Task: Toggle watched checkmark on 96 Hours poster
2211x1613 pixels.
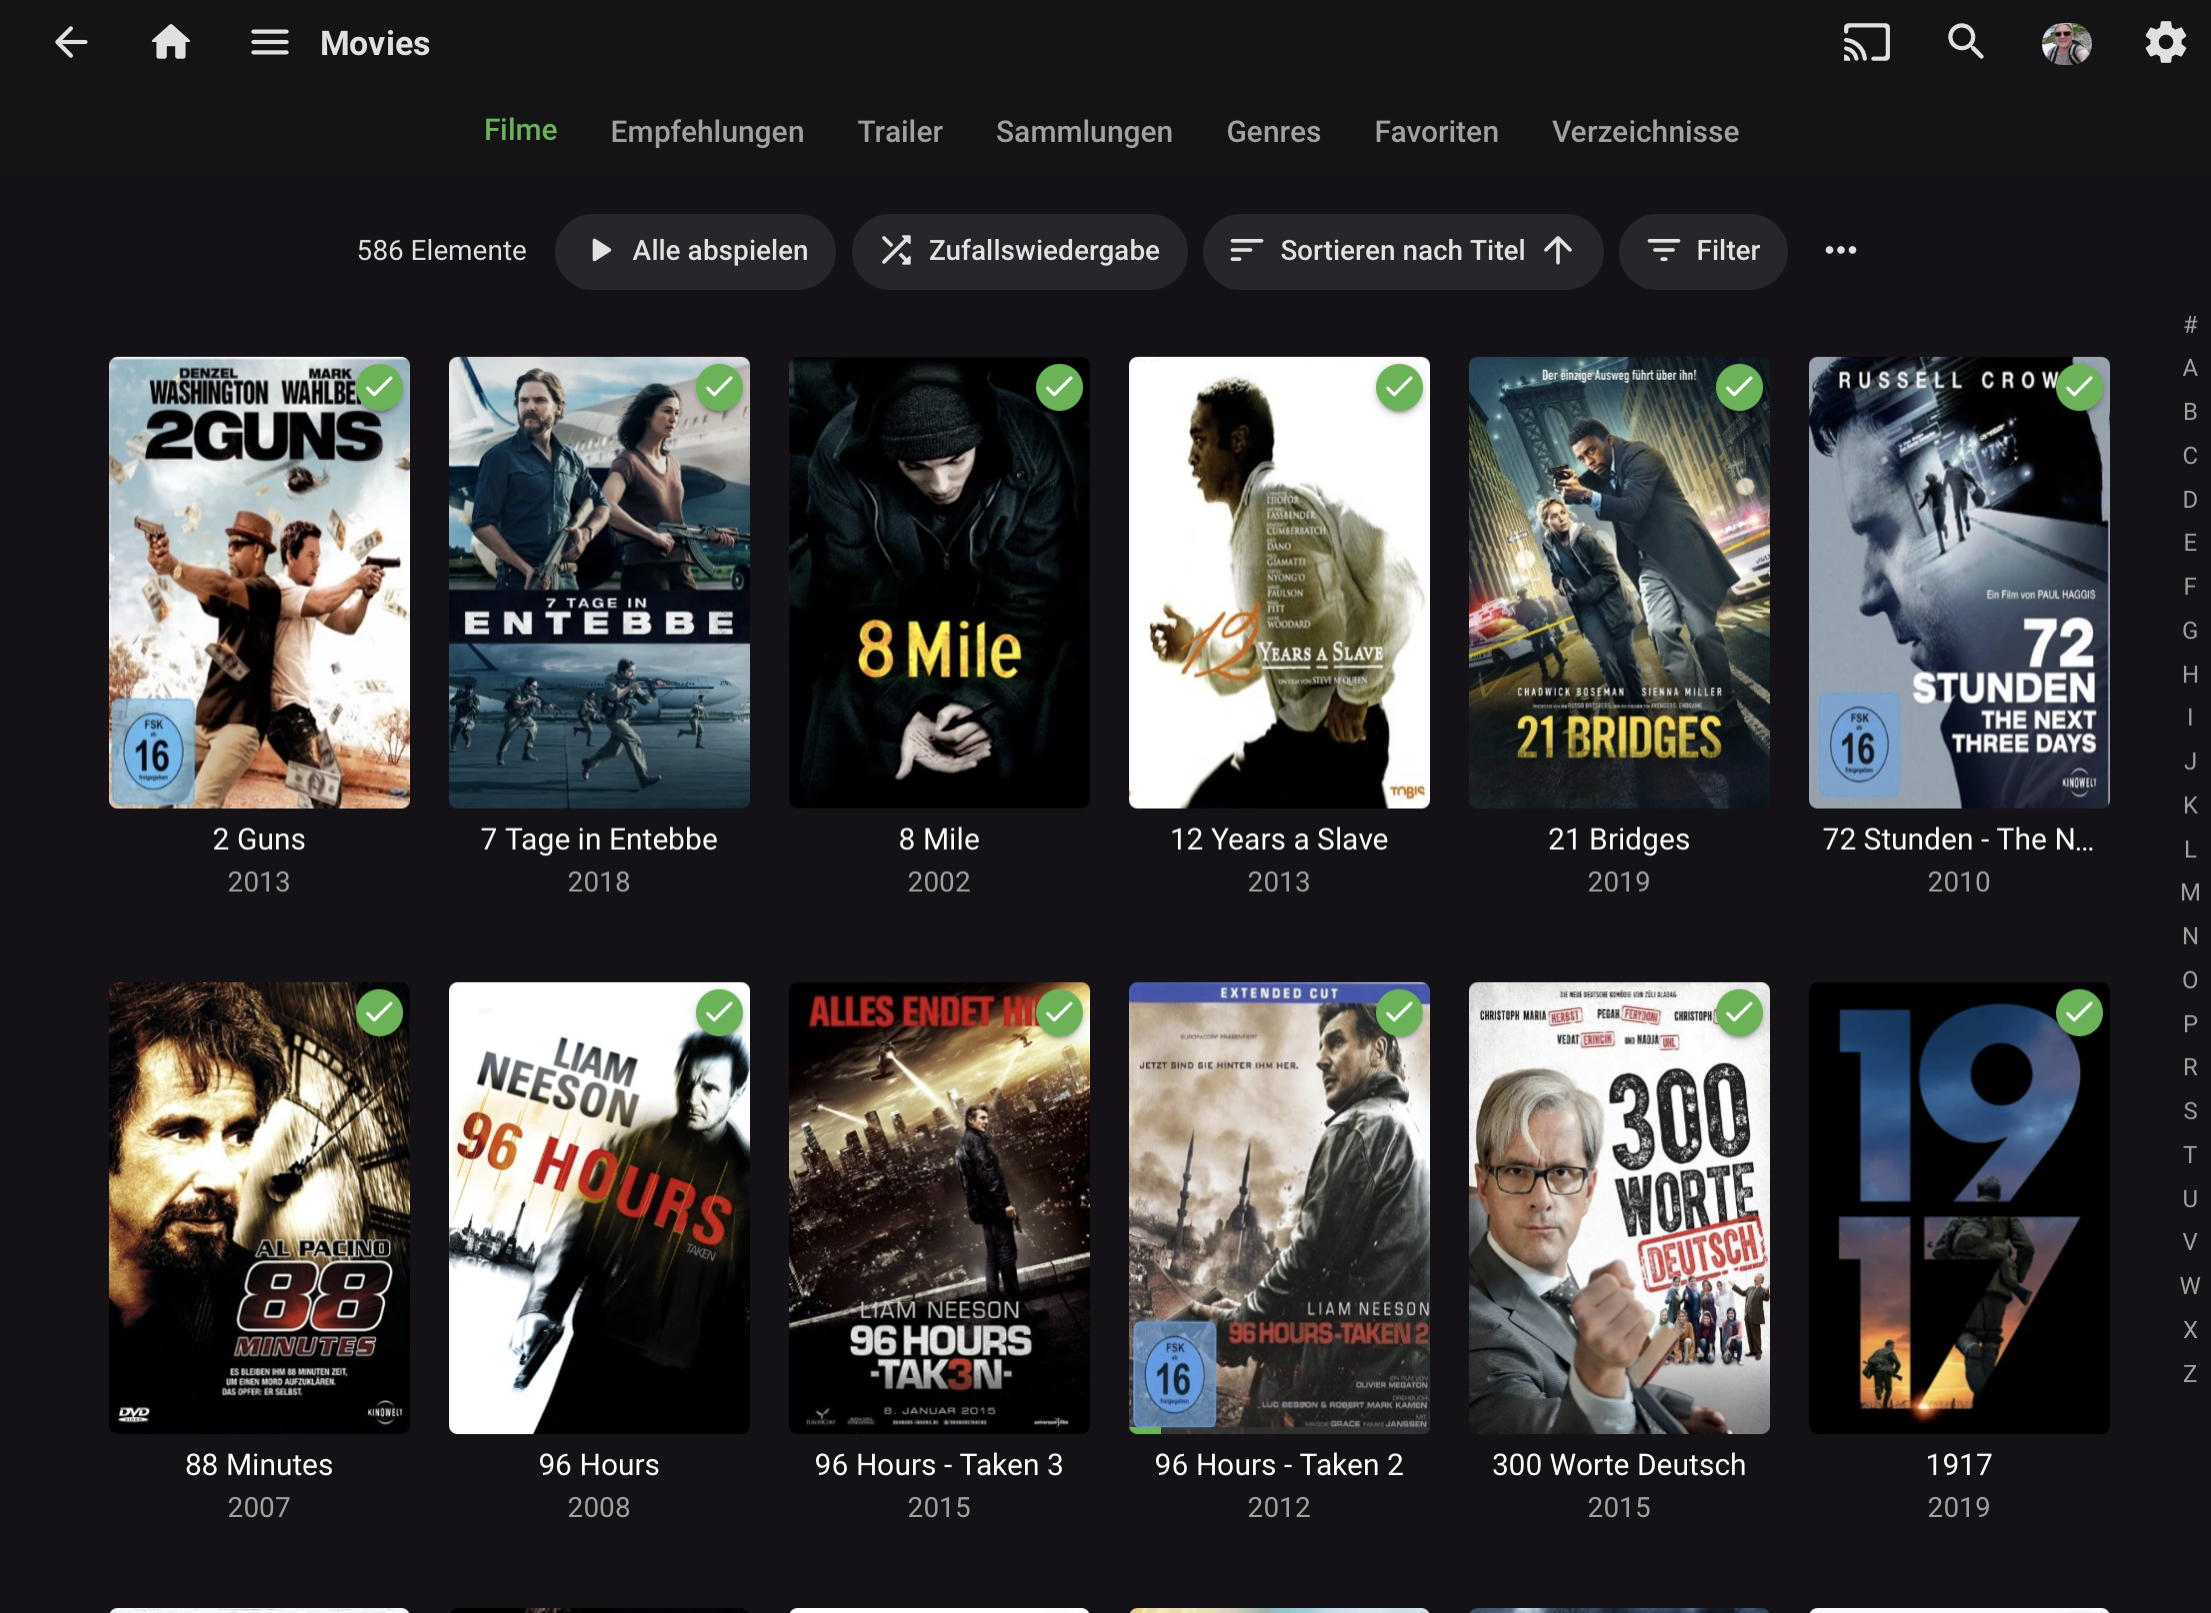Action: pos(720,1013)
